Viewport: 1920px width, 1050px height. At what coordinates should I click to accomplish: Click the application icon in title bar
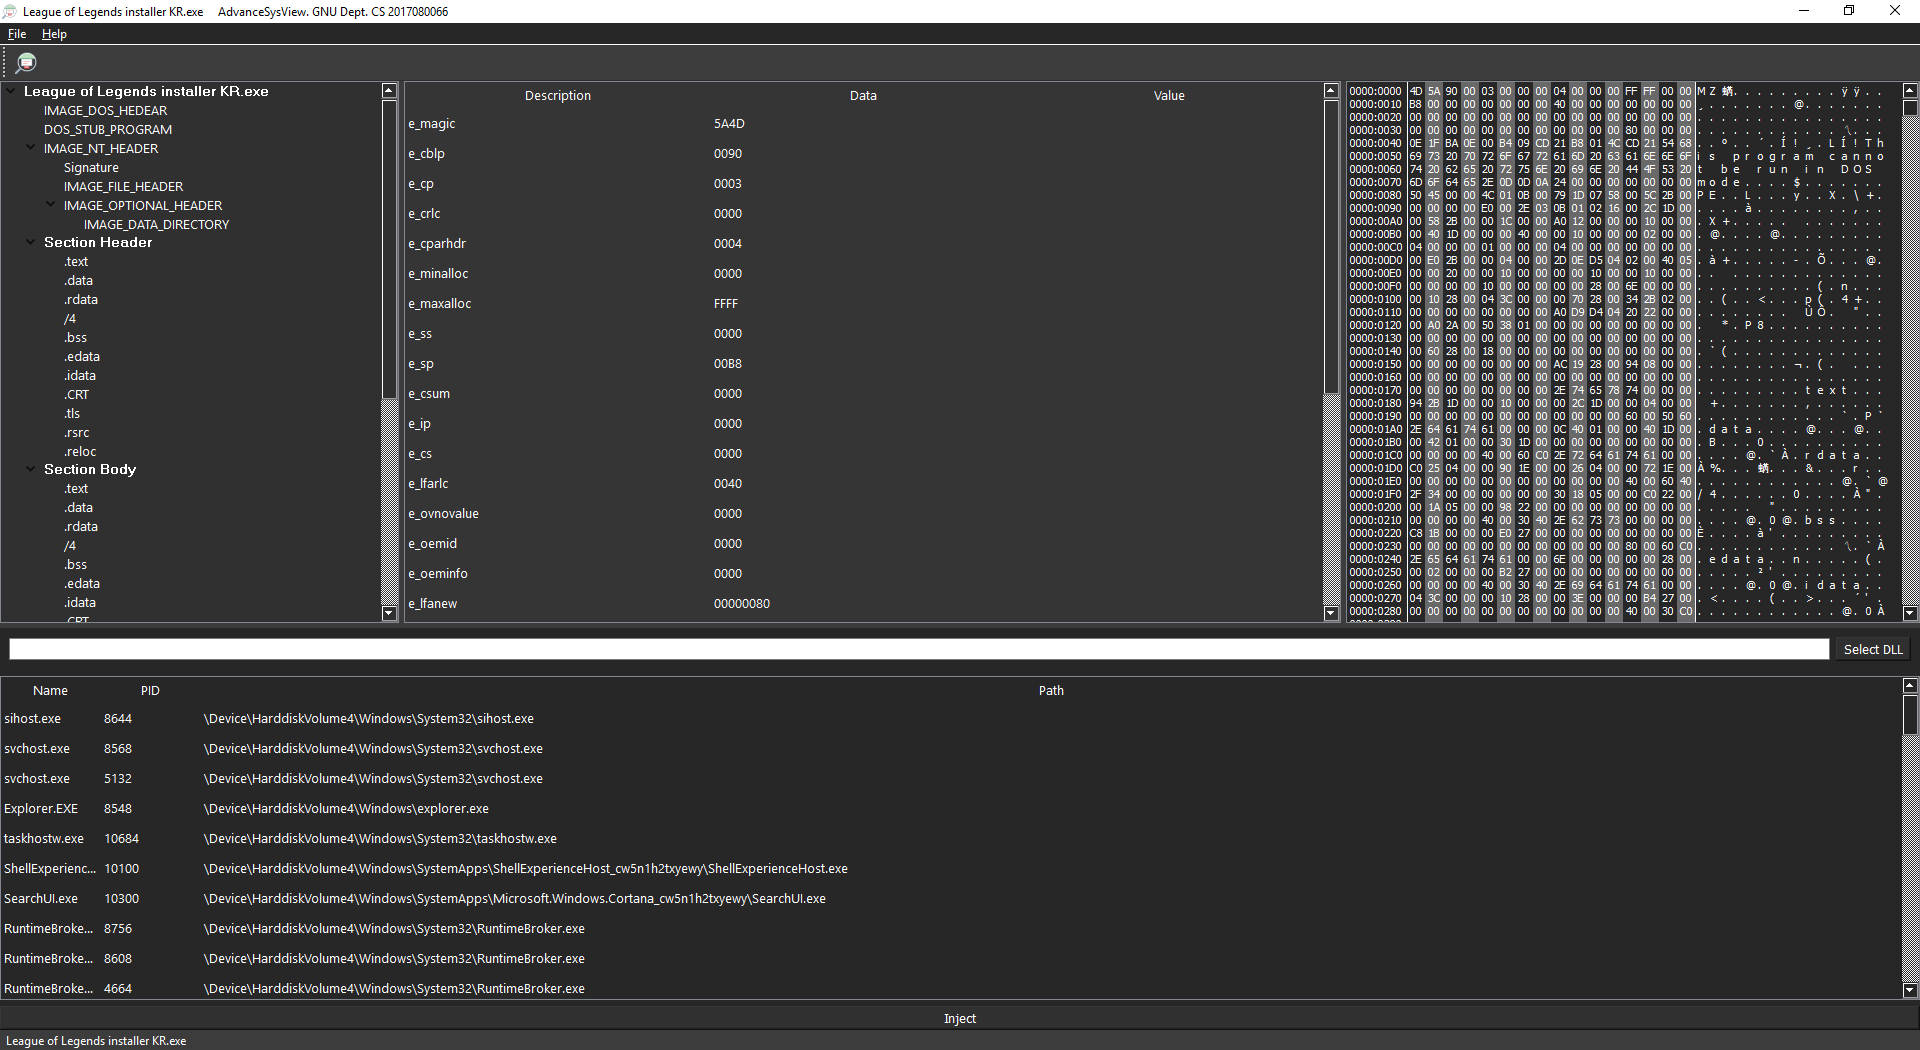pos(10,11)
